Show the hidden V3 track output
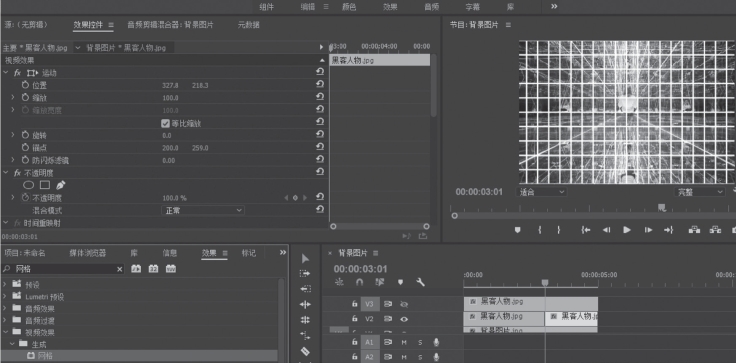This screenshot has width=736, height=363. point(404,304)
